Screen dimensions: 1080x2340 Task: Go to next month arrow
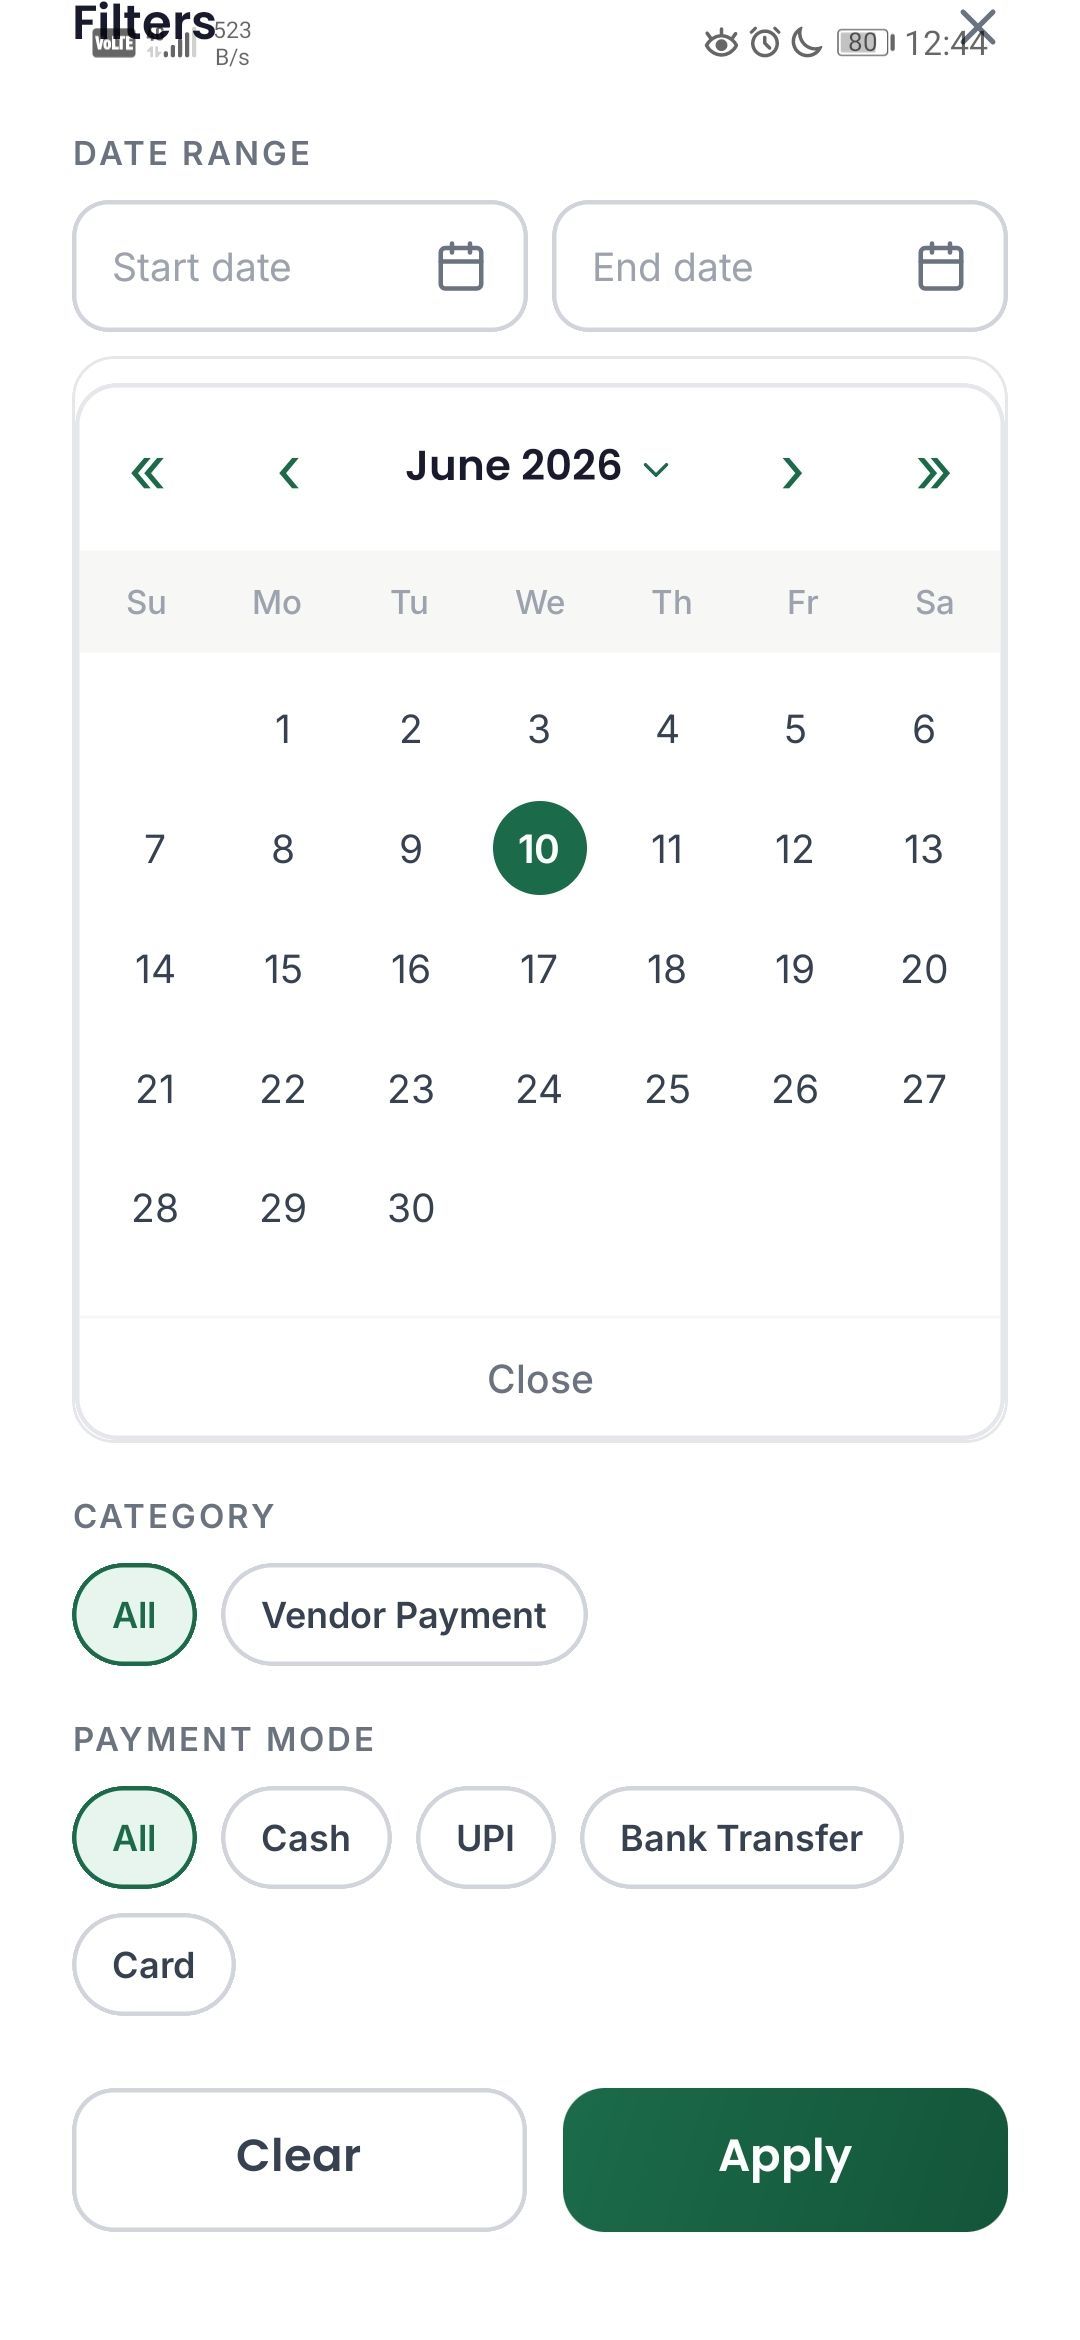pyautogui.click(x=792, y=473)
